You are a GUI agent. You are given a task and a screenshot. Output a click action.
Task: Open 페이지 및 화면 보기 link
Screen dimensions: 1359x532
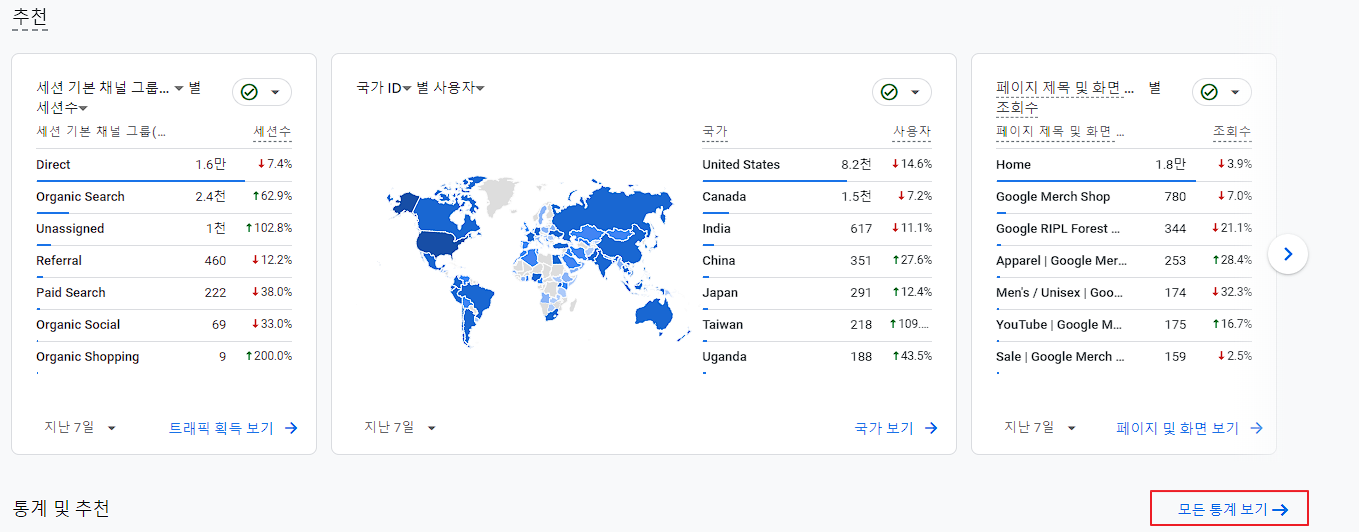[1190, 428]
